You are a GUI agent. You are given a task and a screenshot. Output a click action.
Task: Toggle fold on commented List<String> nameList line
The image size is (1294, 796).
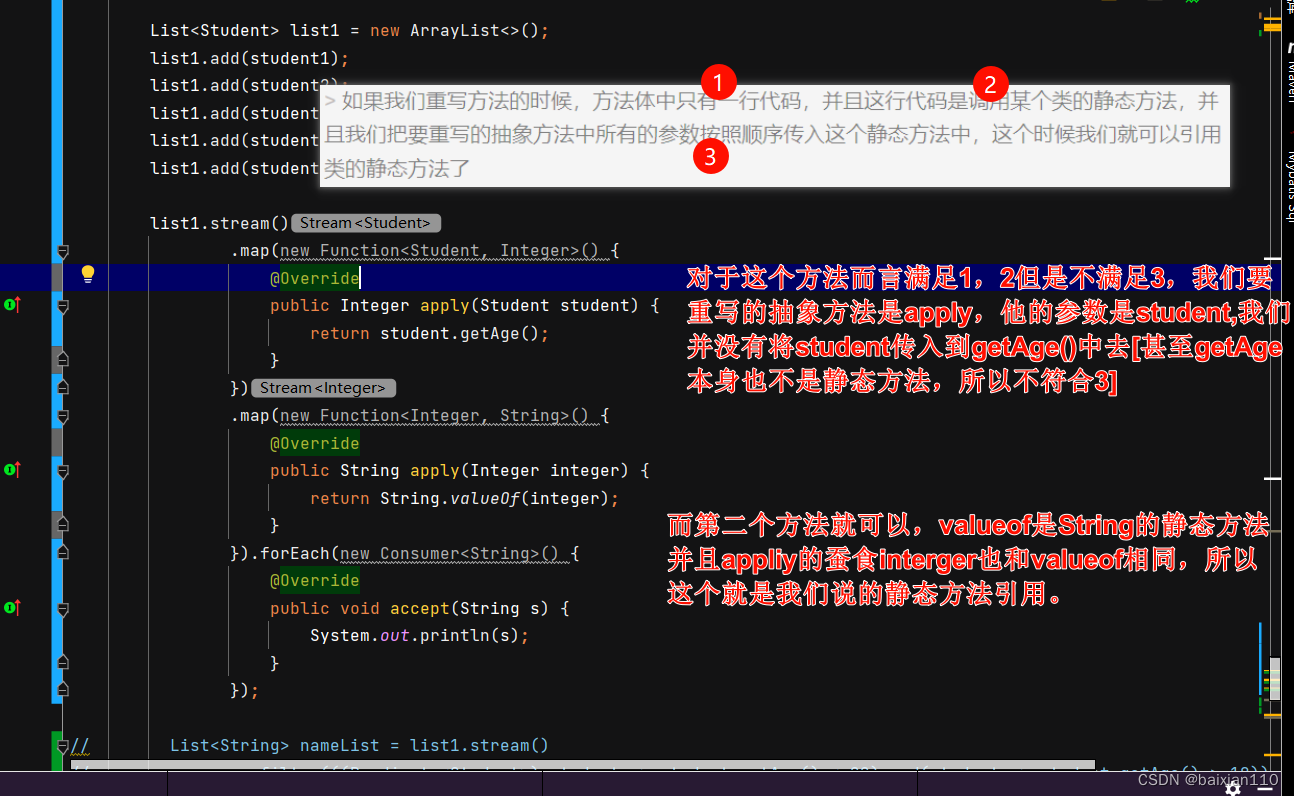pyautogui.click(x=62, y=745)
